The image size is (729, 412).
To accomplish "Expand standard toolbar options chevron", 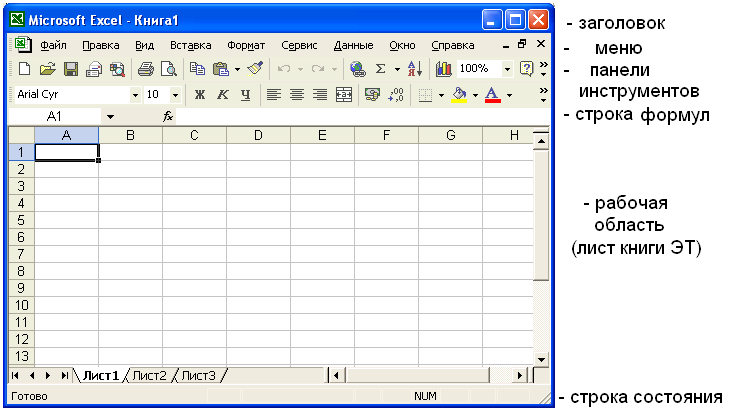I will (543, 69).
